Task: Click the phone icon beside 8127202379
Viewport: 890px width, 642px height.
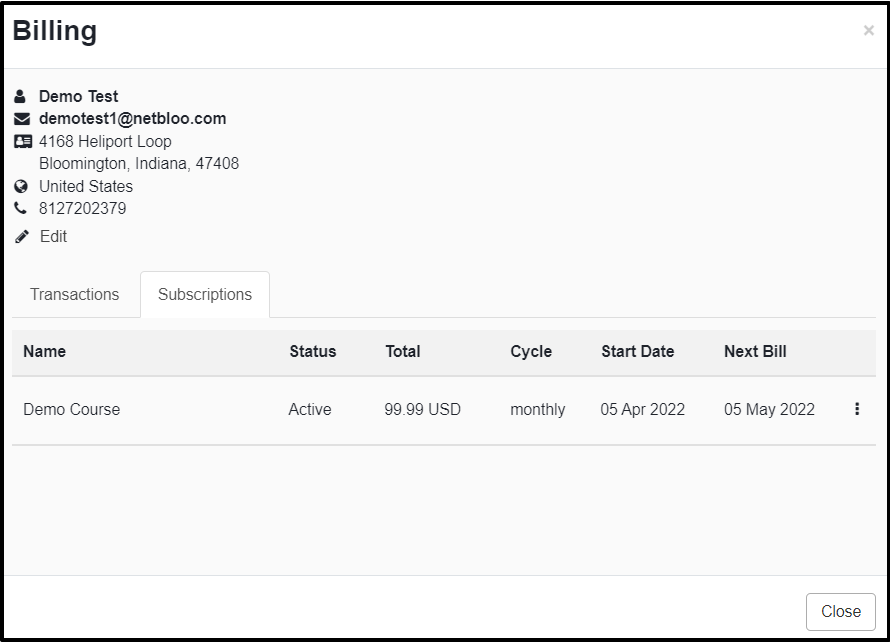Action: click(x=20, y=208)
